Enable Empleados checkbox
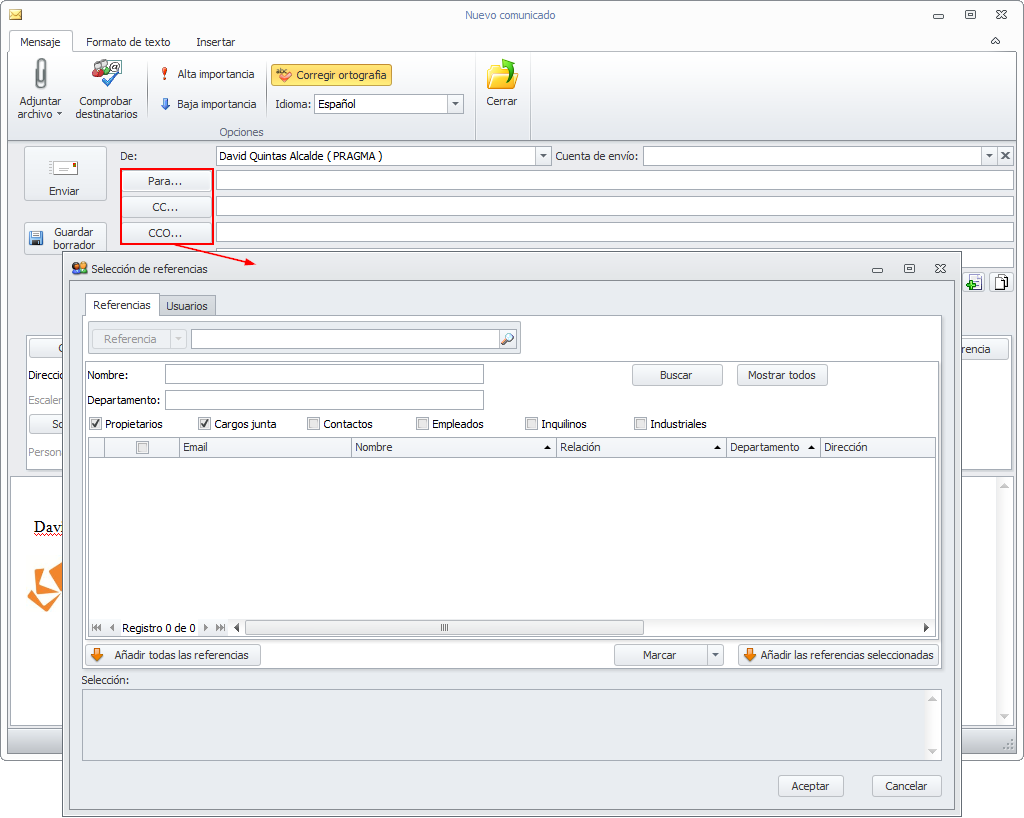Image resolution: width=1024 pixels, height=818 pixels. [x=423, y=424]
